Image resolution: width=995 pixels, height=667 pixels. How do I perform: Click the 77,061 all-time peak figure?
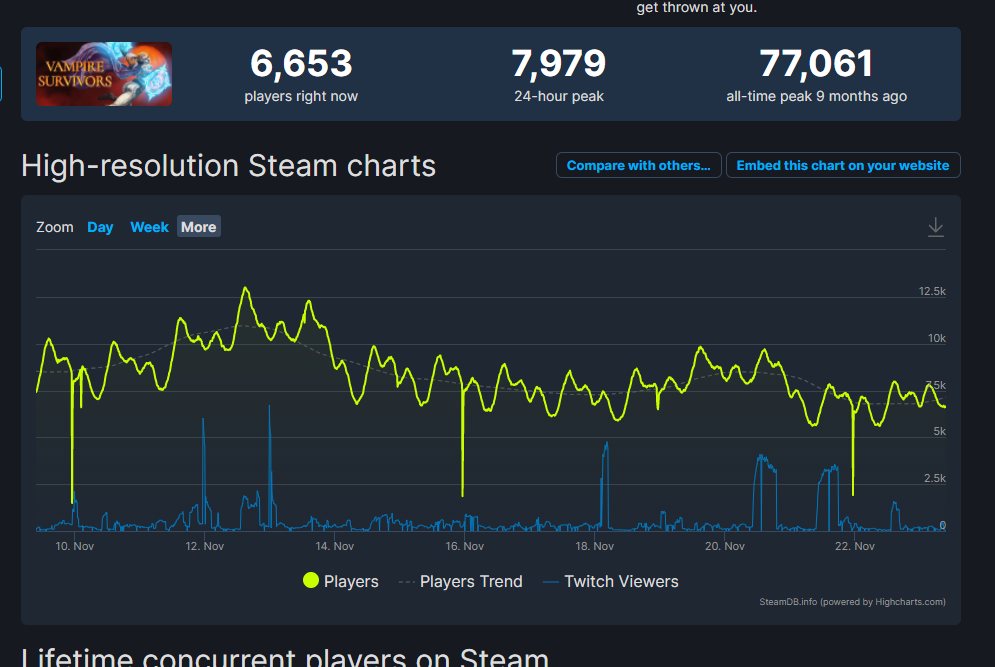(816, 63)
